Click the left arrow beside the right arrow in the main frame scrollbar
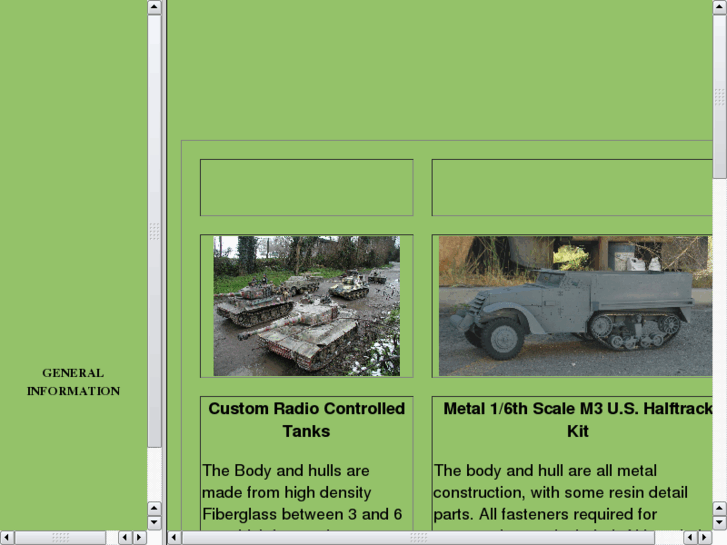 [690, 538]
